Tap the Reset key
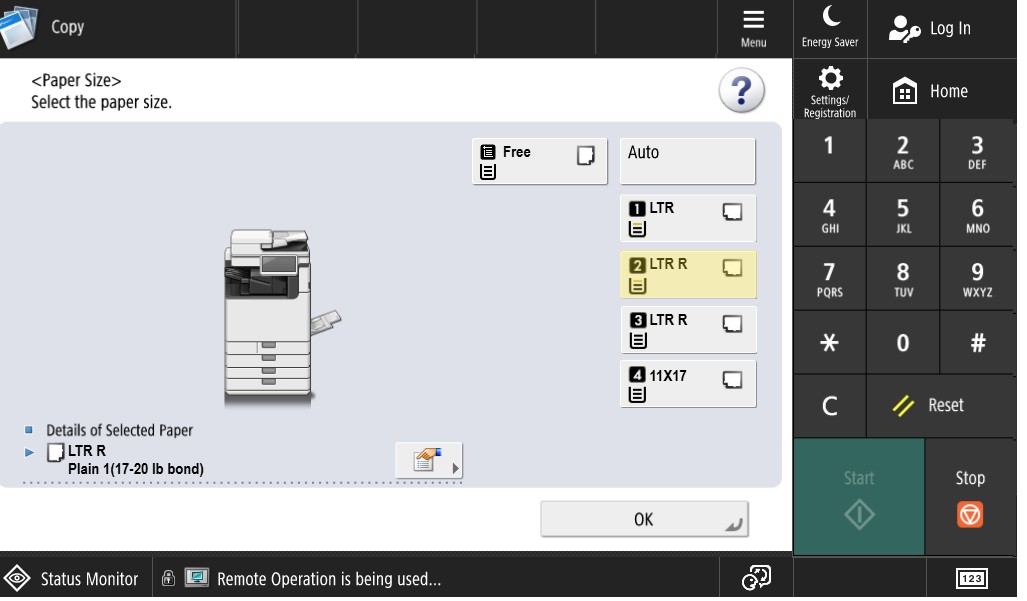 pos(941,406)
